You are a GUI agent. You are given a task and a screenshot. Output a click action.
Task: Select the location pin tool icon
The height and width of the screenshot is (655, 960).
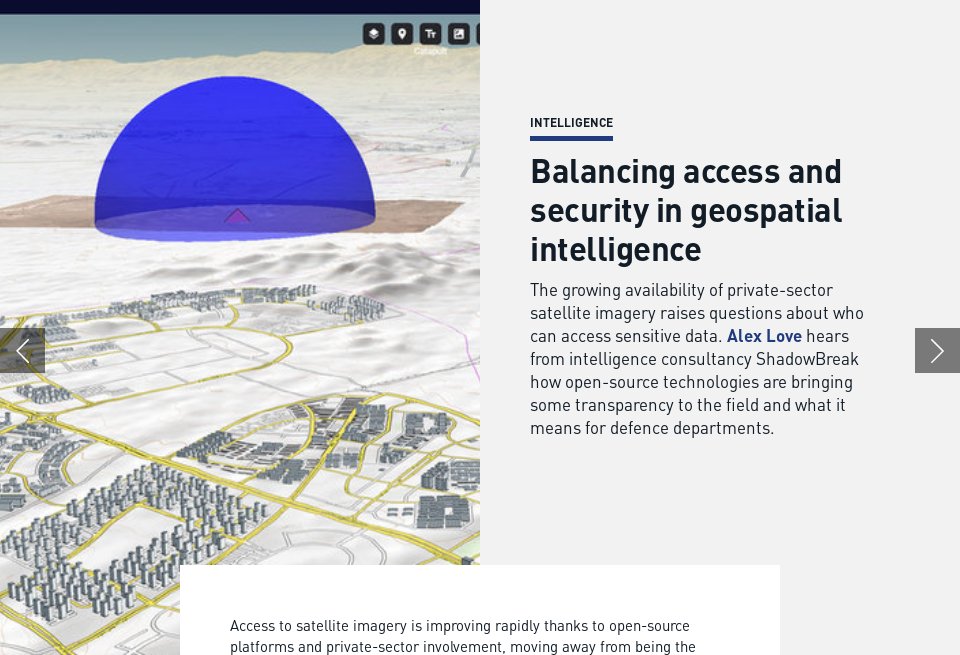(402, 34)
